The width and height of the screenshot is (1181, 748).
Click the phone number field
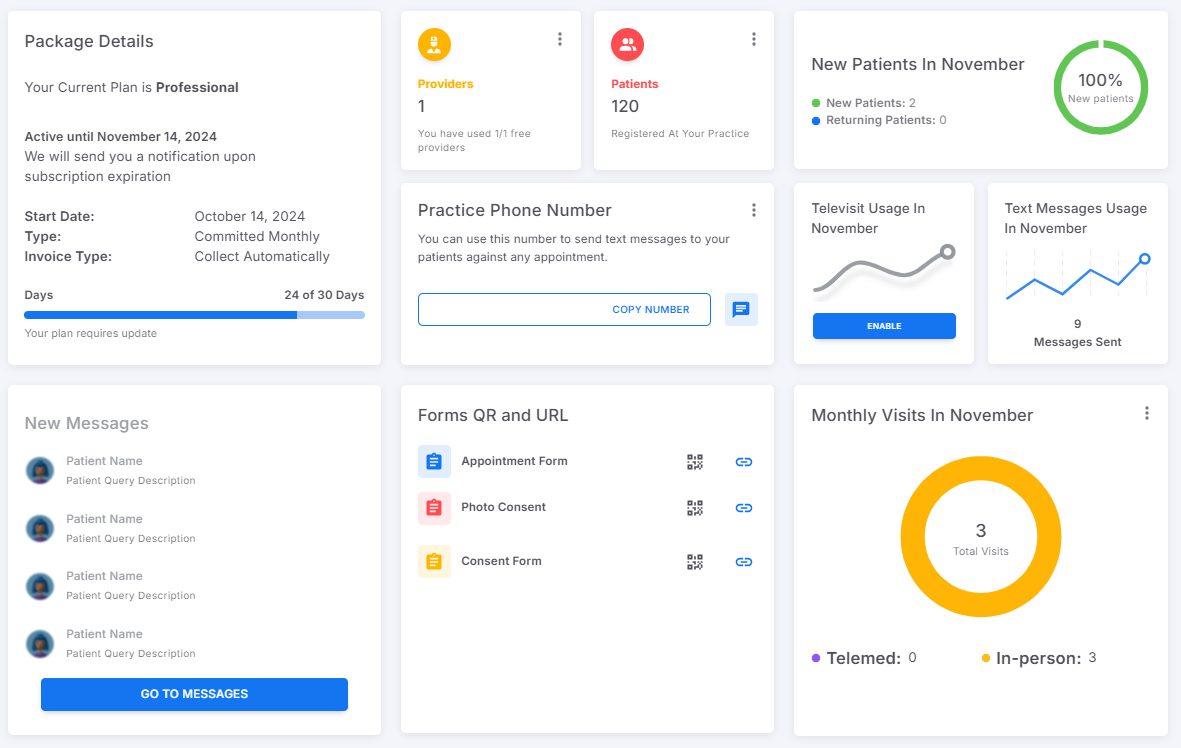tap(564, 310)
